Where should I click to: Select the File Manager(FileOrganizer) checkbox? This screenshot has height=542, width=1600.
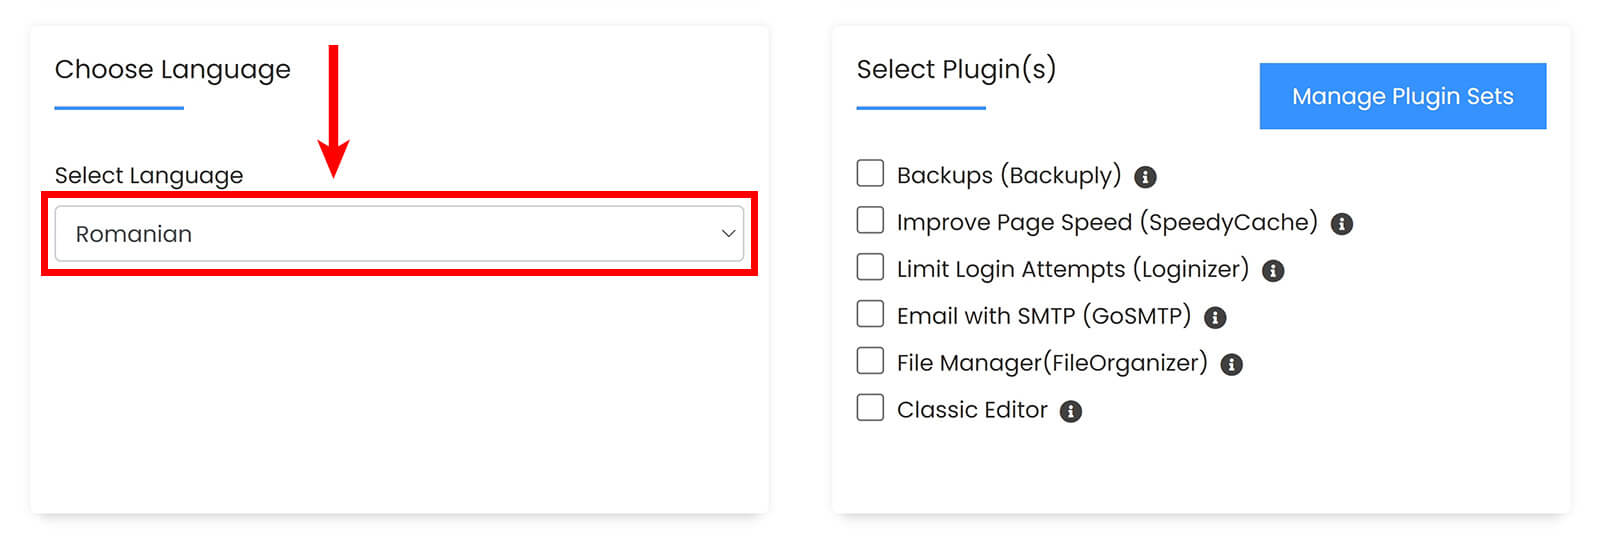[870, 361]
